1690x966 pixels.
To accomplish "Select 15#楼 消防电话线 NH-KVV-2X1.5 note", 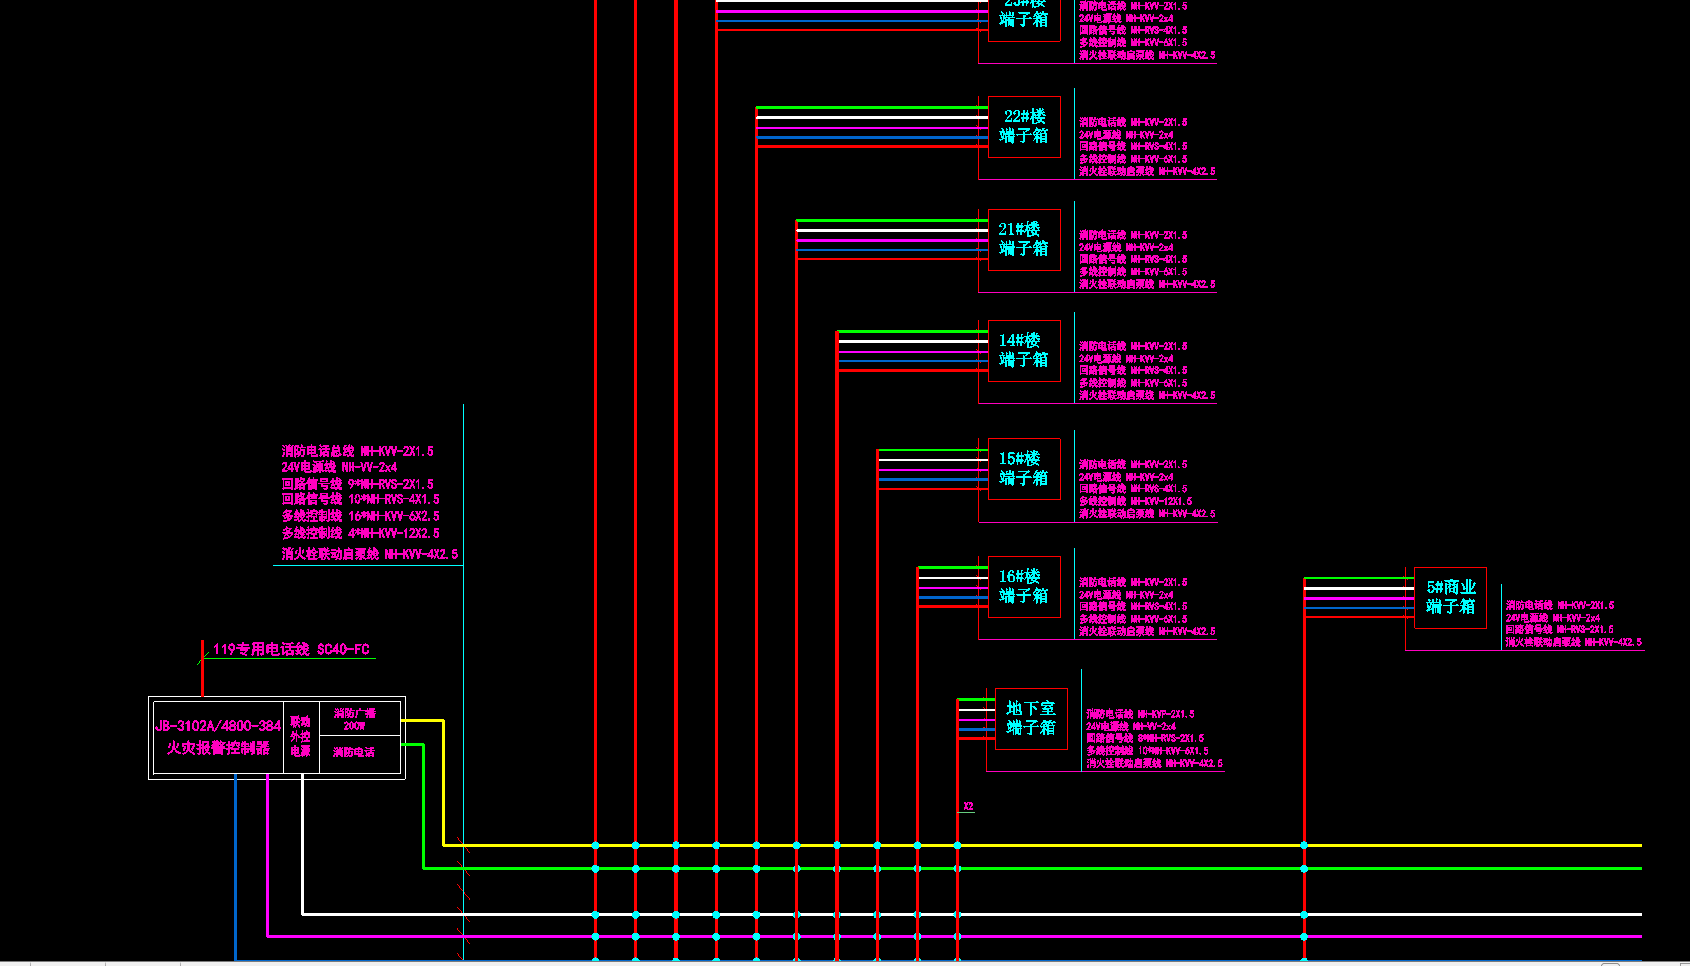I will point(1133,464).
